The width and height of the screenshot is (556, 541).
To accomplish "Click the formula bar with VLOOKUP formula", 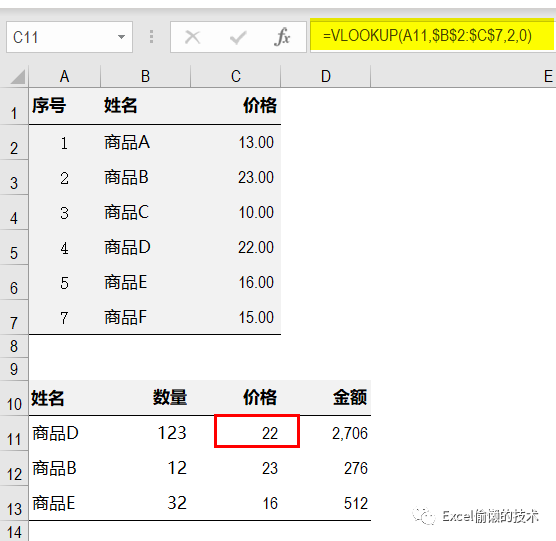I will 433,35.
